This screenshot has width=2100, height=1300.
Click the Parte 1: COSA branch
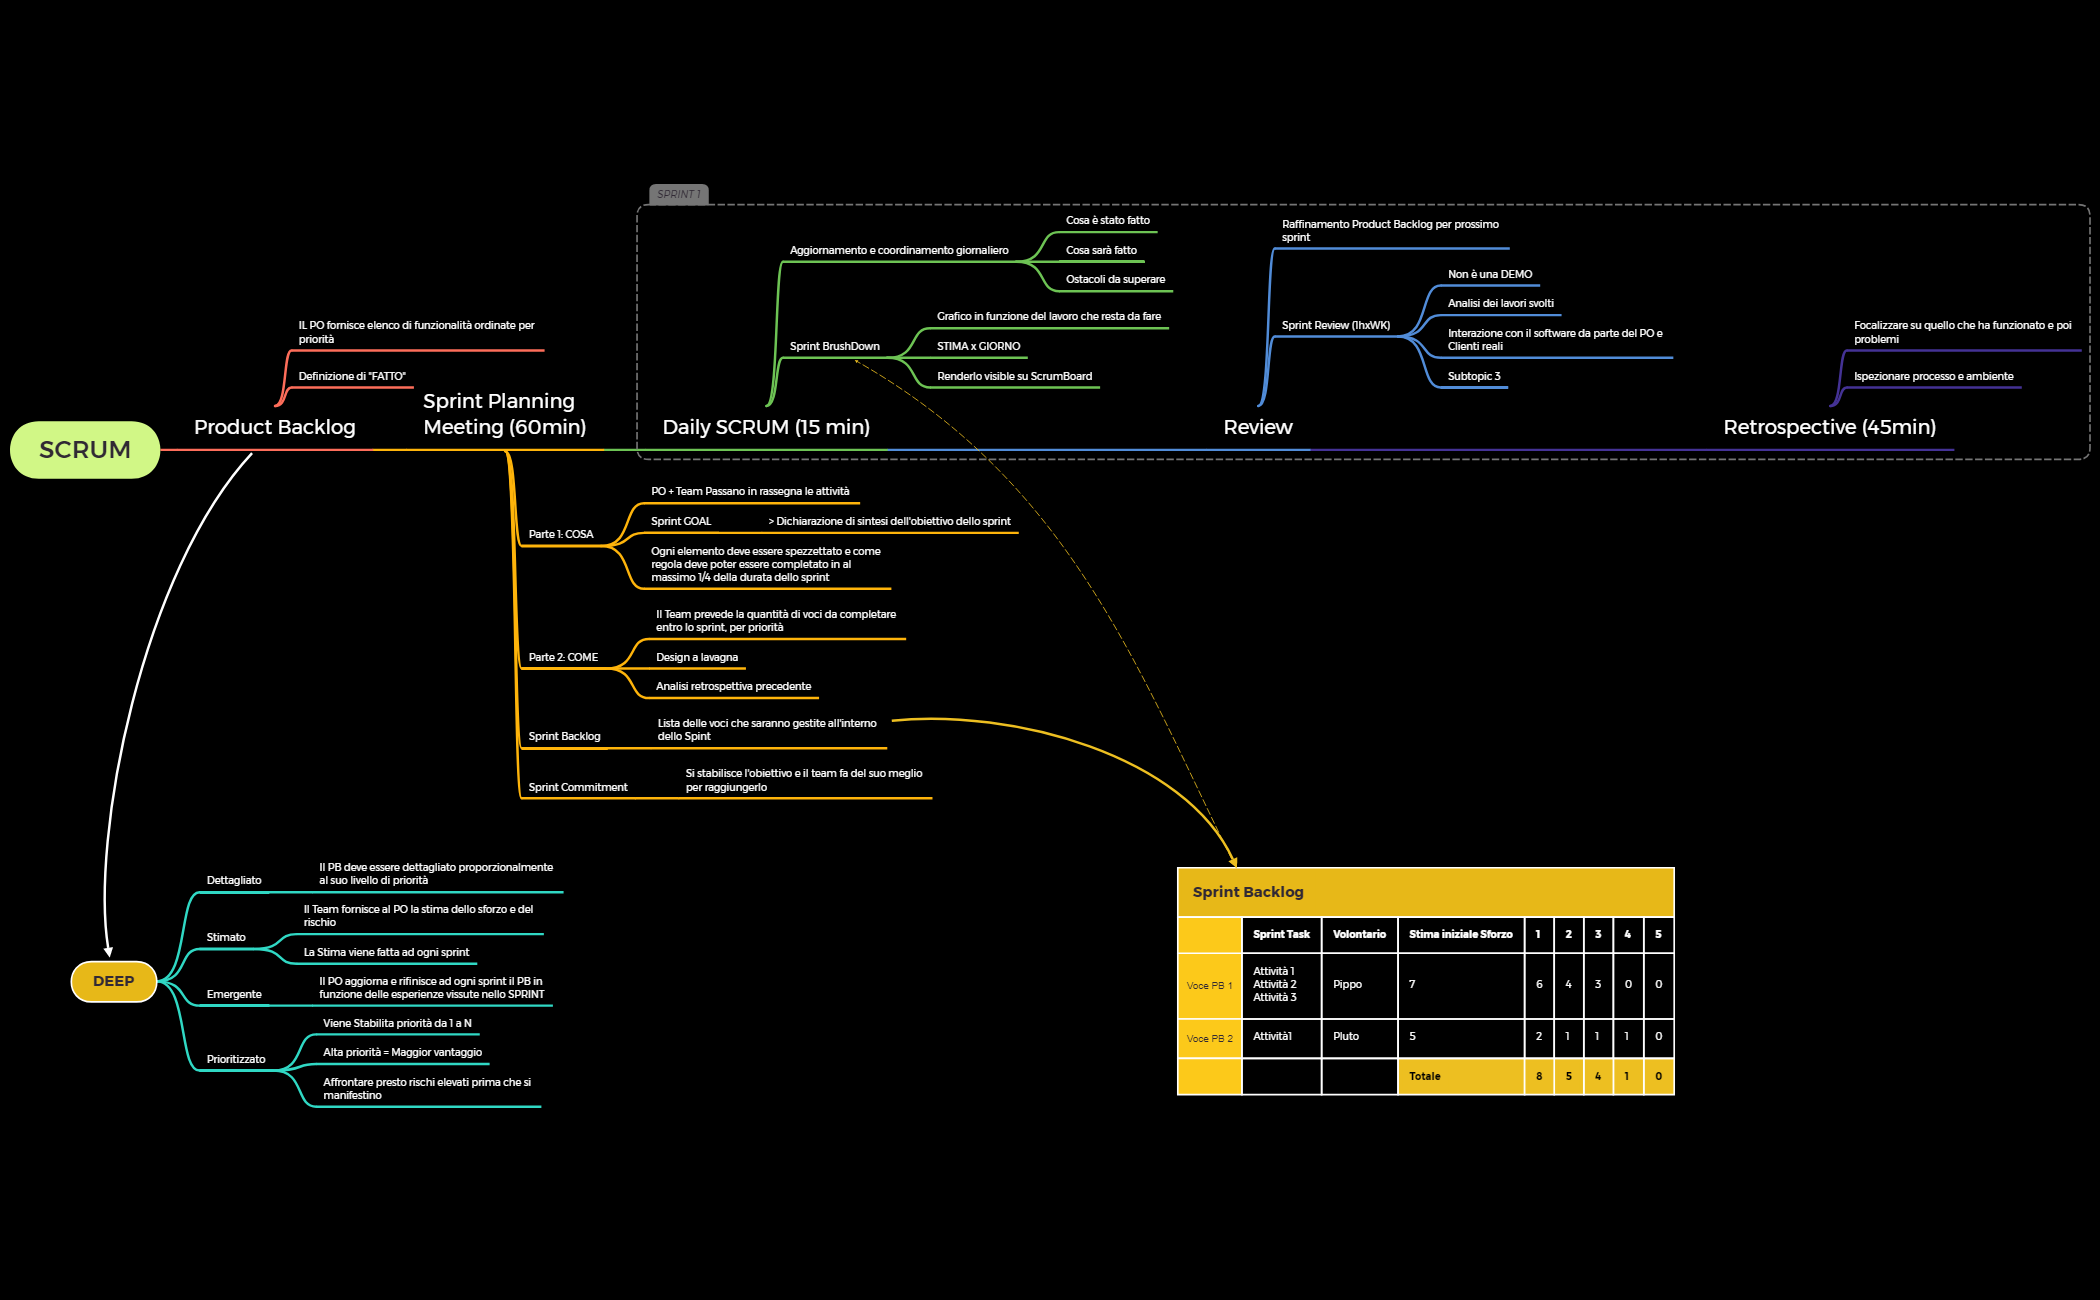pos(563,534)
